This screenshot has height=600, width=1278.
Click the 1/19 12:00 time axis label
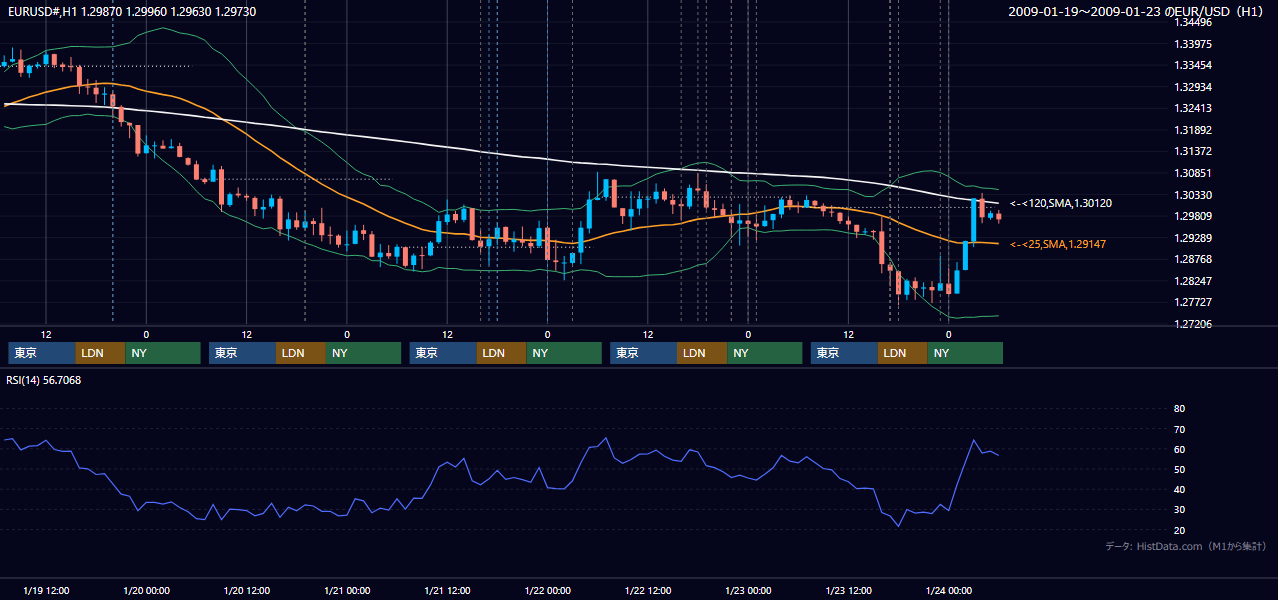pos(46,590)
